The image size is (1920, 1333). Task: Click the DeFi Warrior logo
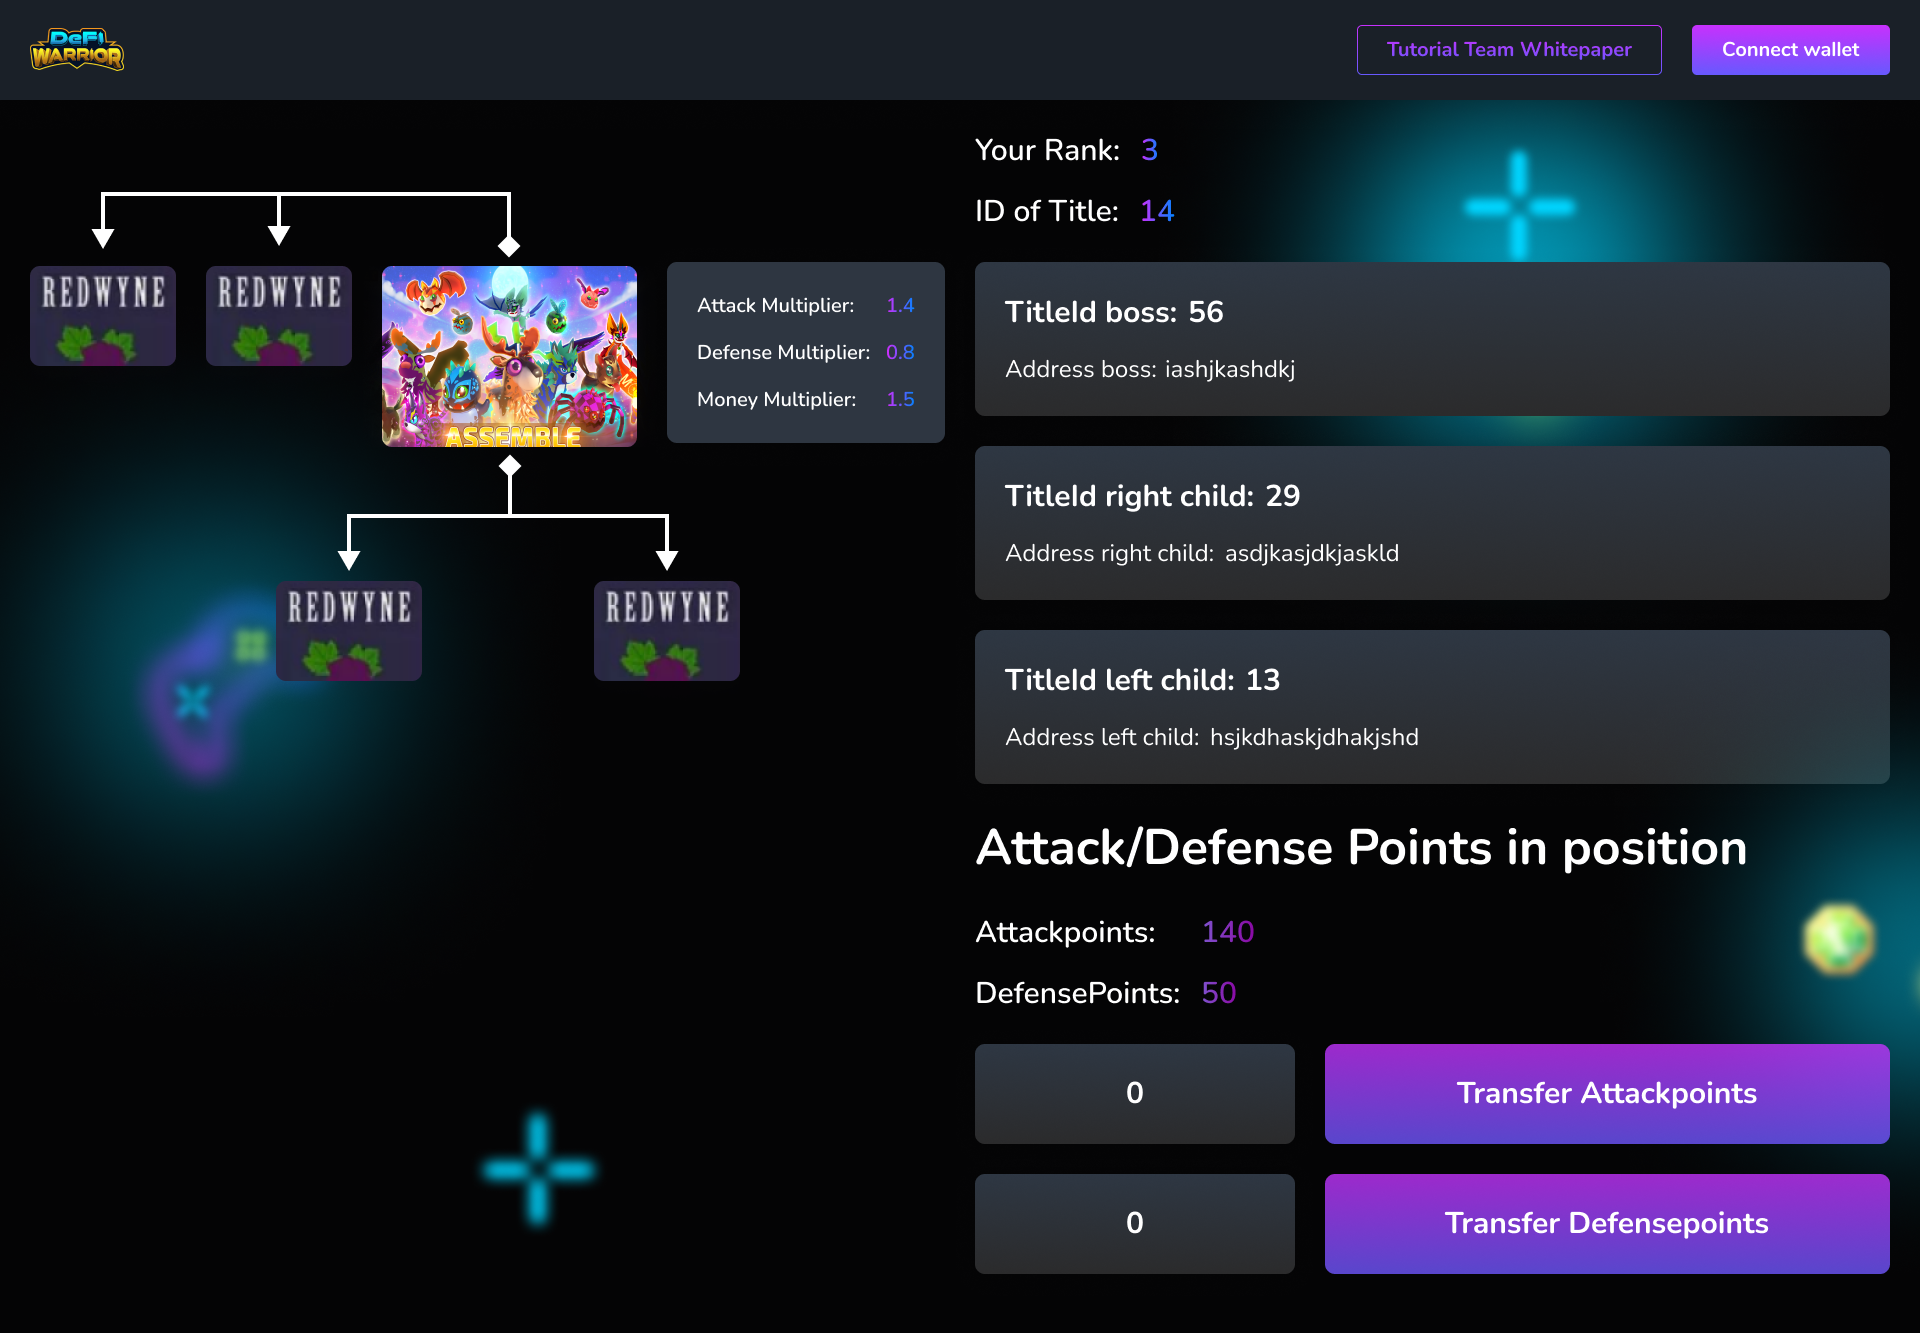(x=77, y=49)
